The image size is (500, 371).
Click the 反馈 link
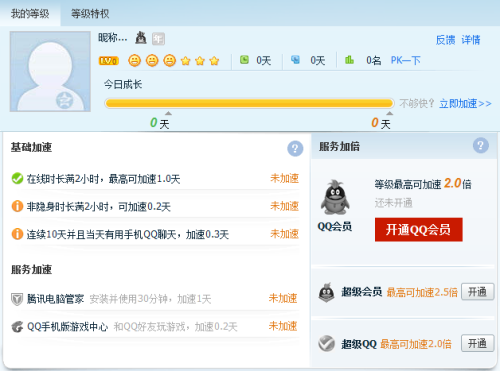(x=445, y=40)
